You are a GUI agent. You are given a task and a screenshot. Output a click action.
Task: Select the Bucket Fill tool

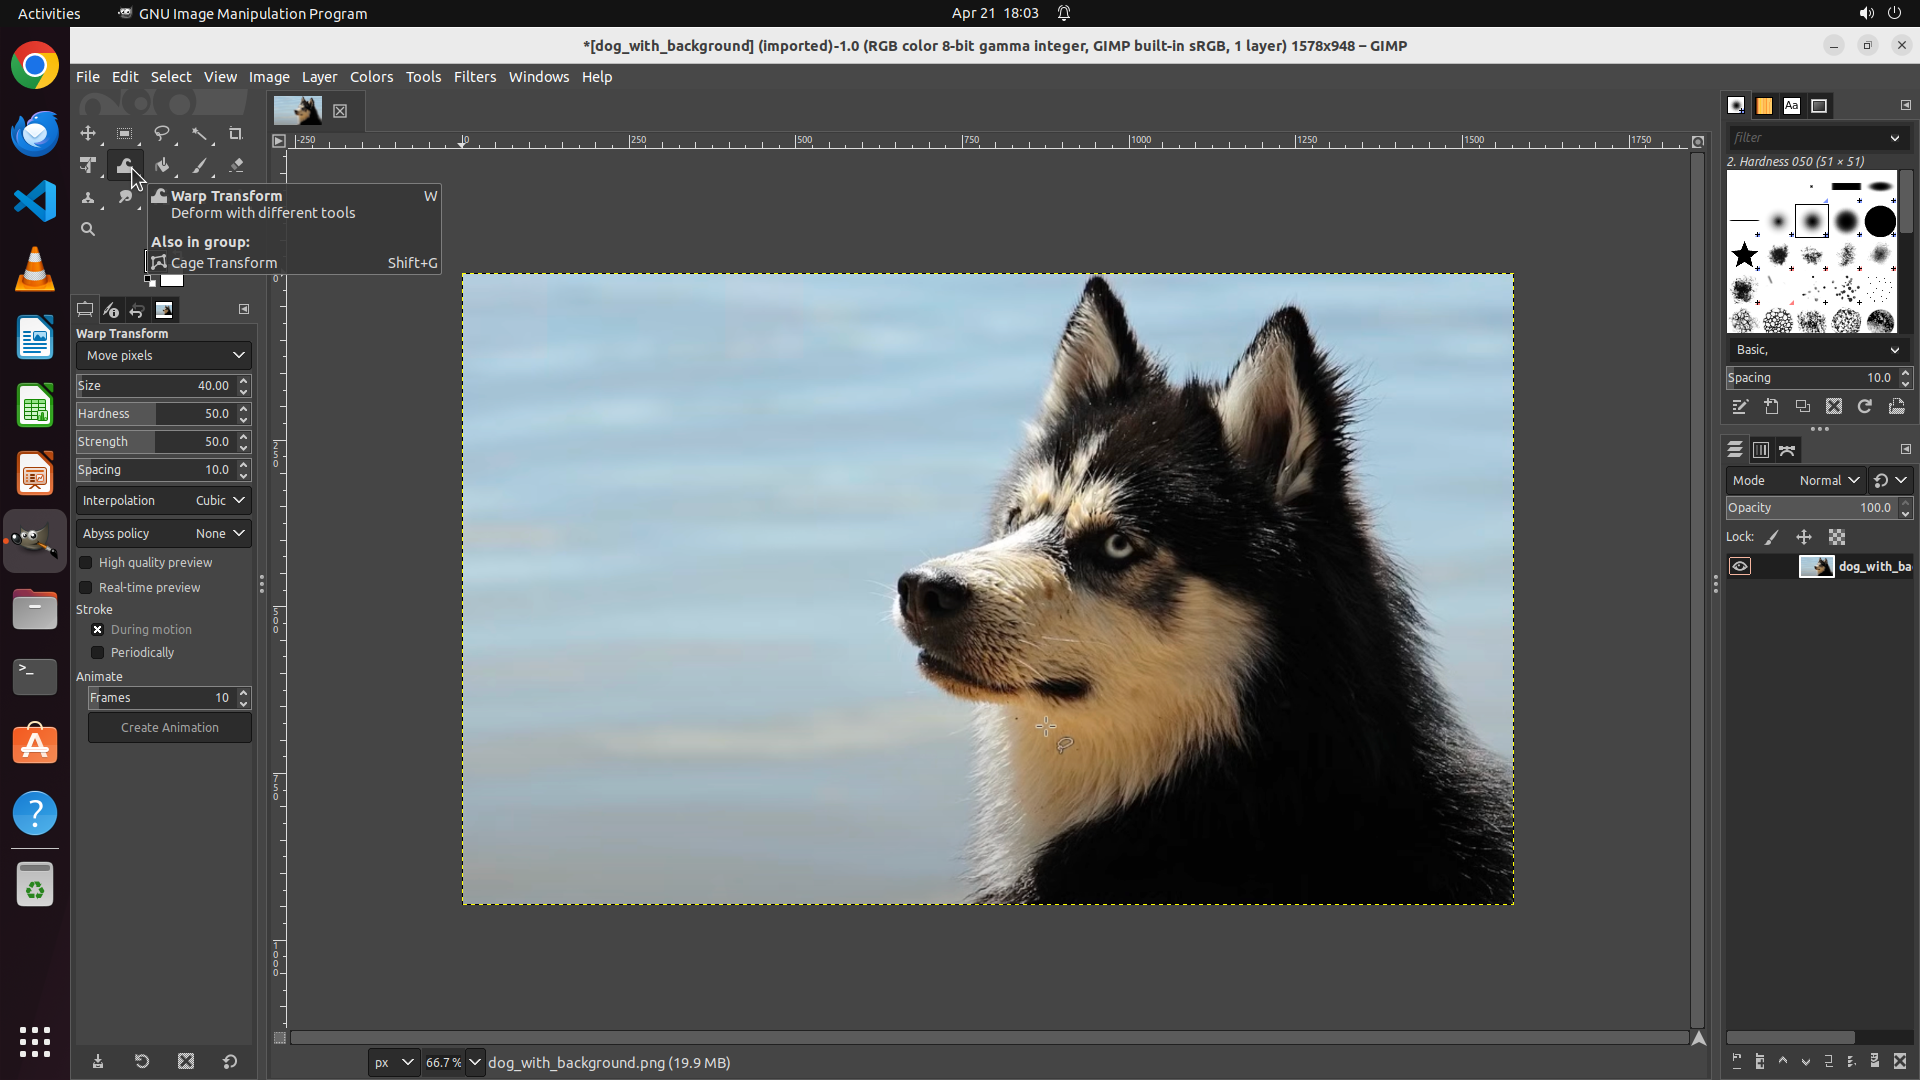point(162,166)
